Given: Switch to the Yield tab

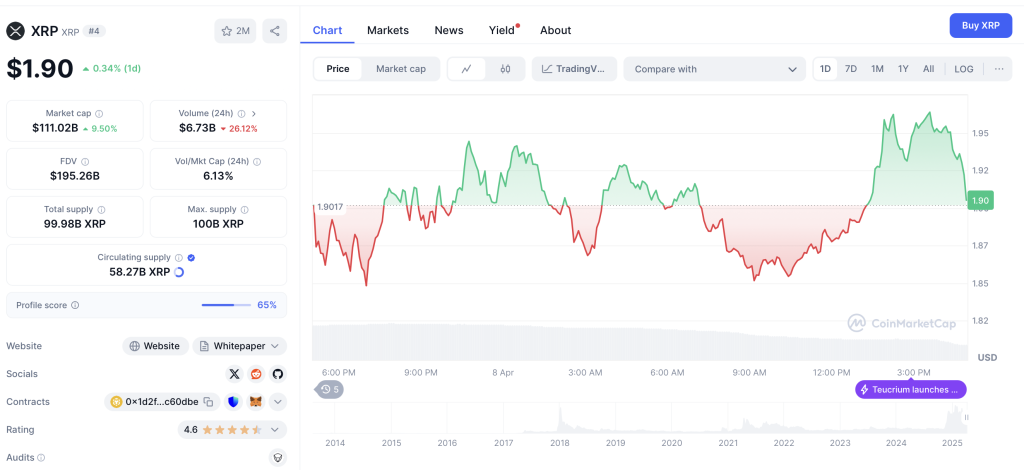Looking at the screenshot, I should click(502, 30).
